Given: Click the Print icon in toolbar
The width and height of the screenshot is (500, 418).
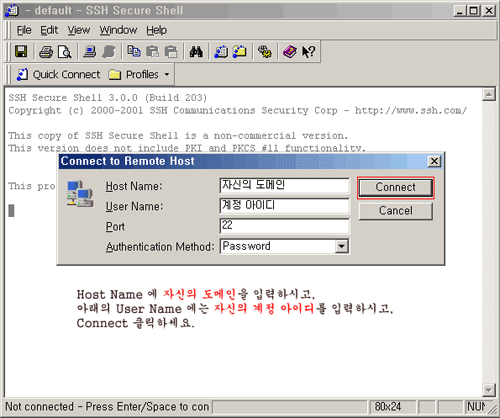Looking at the screenshot, I should pos(46,52).
